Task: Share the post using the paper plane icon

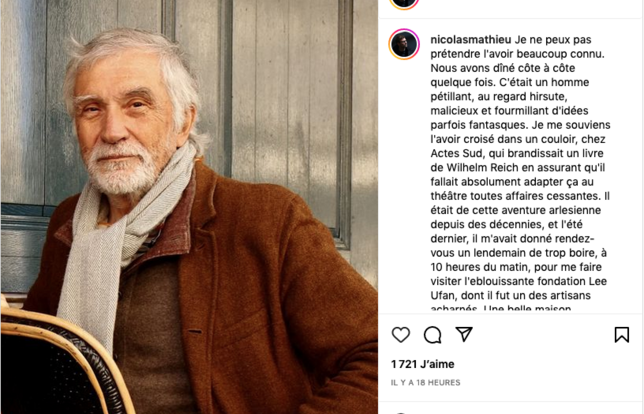Action: click(464, 335)
